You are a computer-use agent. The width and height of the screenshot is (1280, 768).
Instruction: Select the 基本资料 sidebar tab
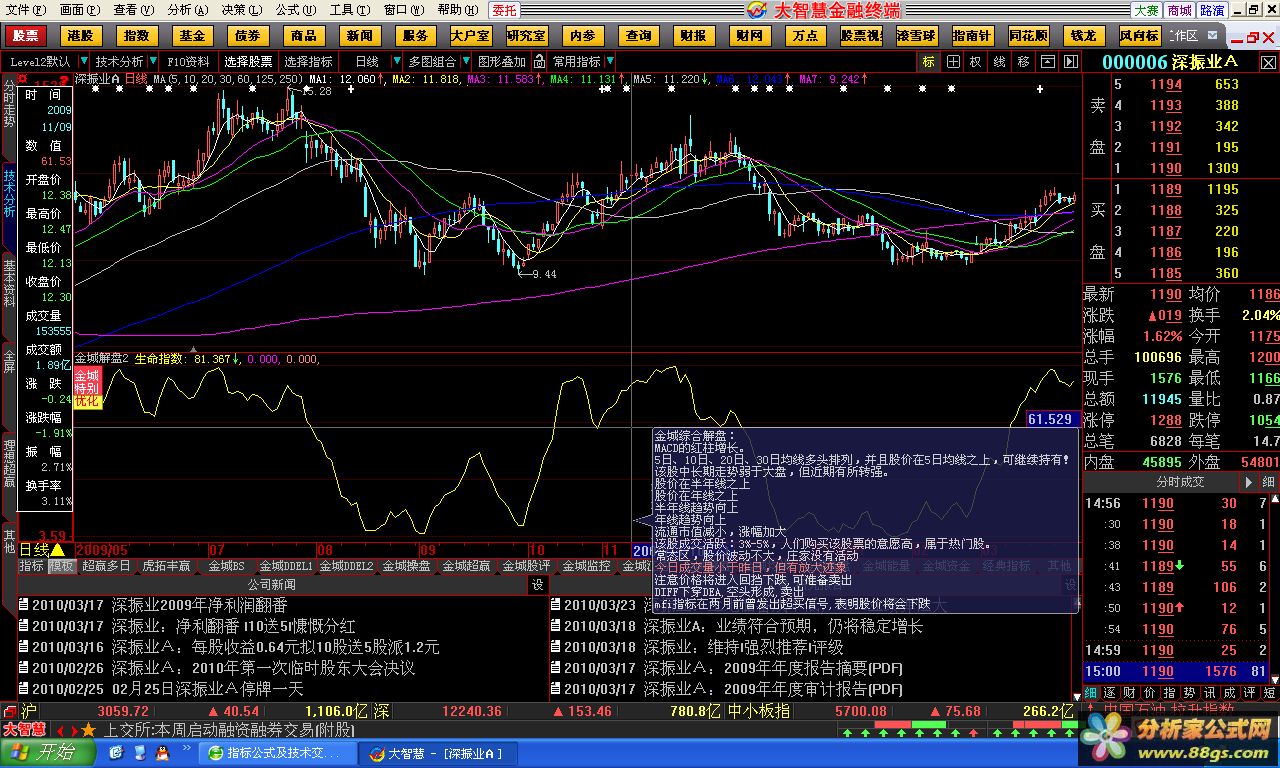(9, 283)
